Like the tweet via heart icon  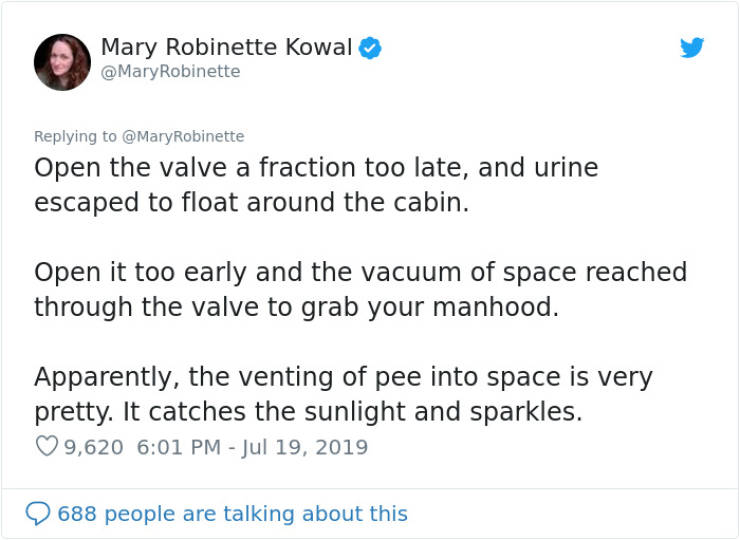(47, 446)
